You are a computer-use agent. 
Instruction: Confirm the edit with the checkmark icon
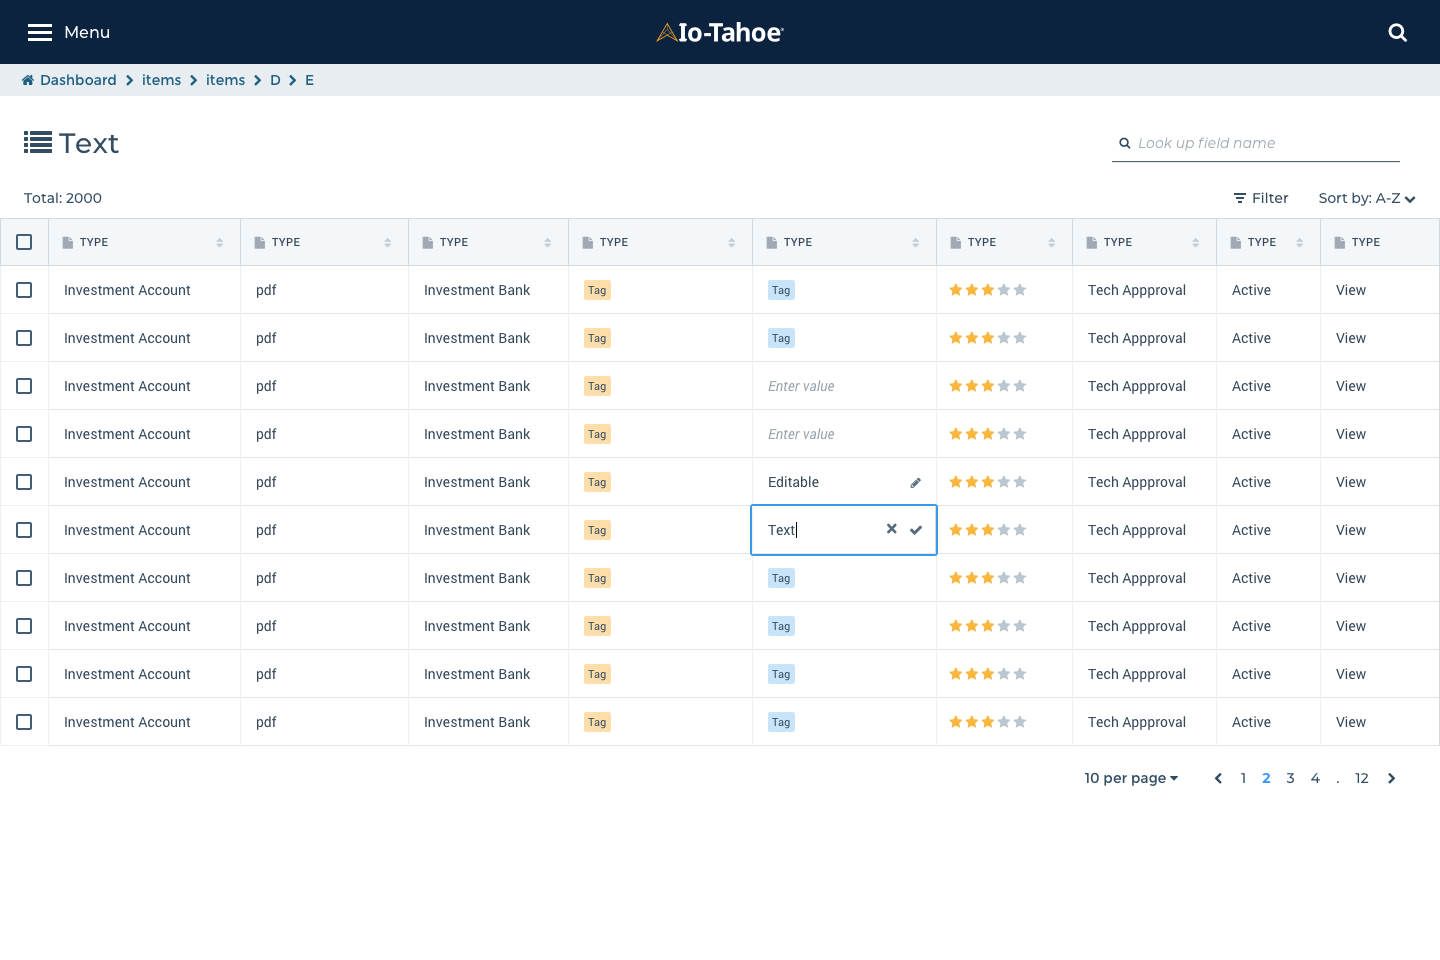(x=916, y=530)
